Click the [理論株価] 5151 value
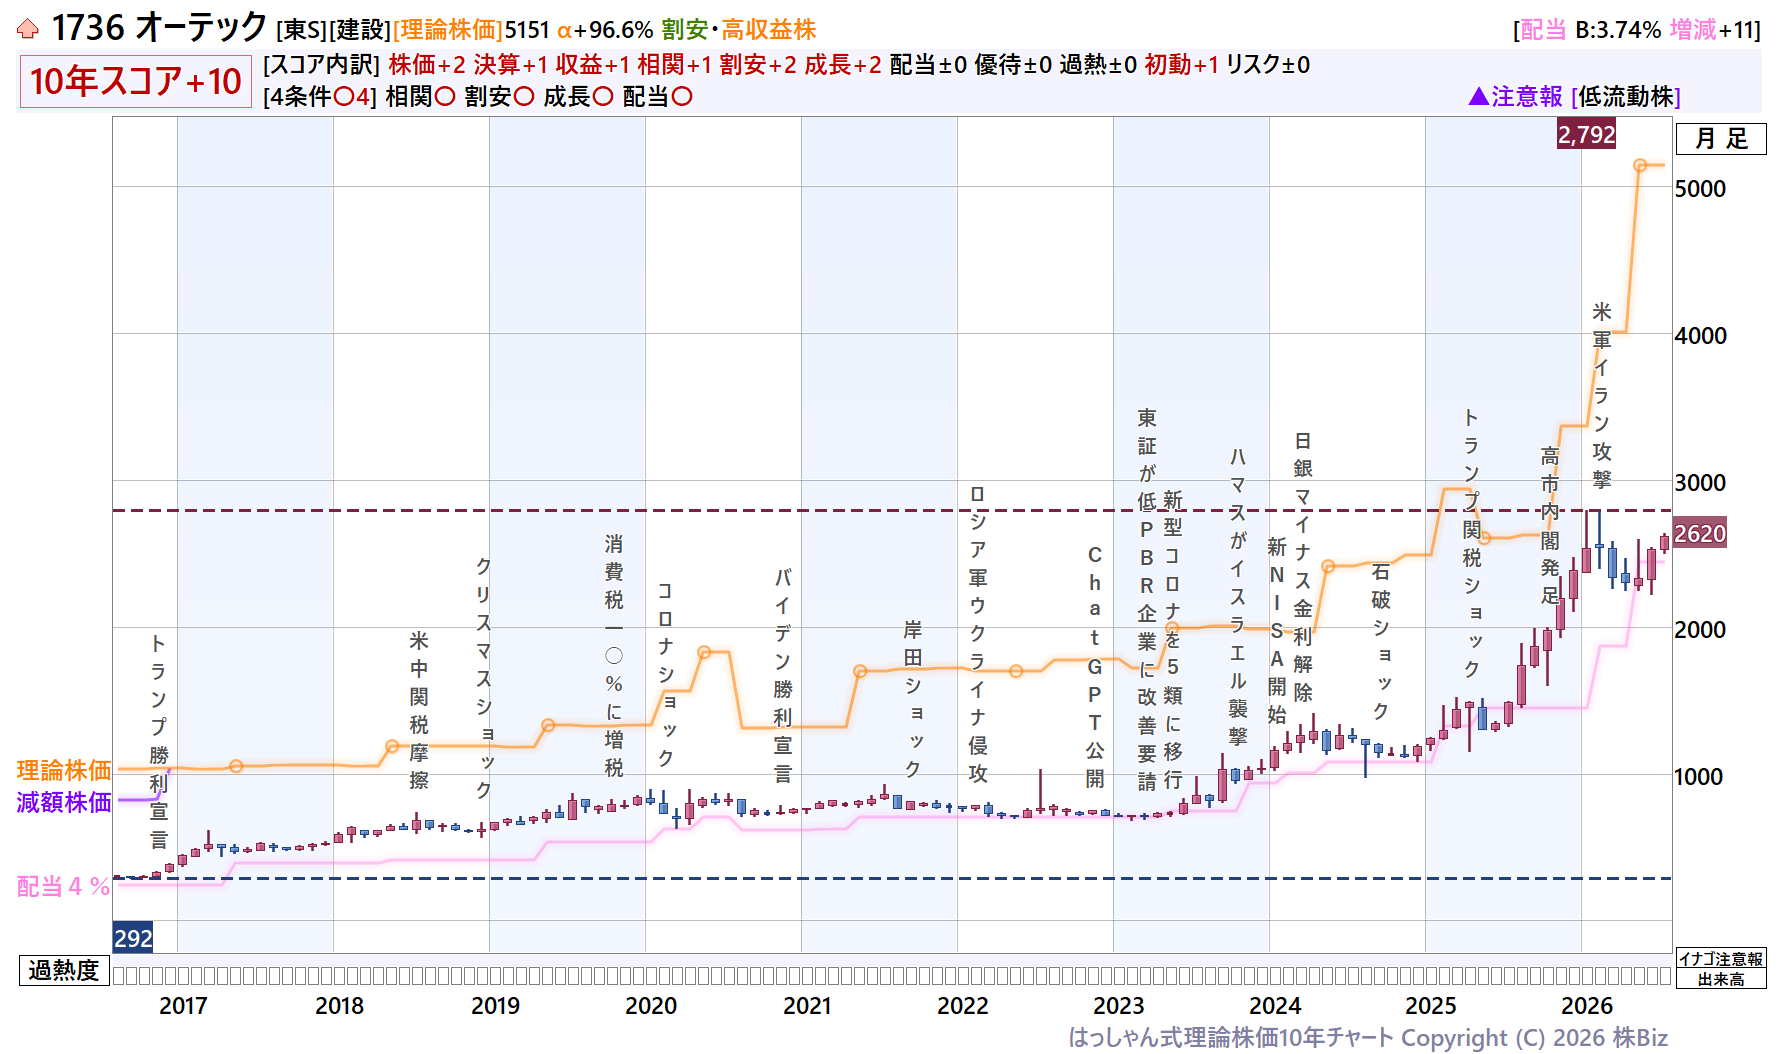This screenshot has width=1780, height=1054. (x=471, y=30)
